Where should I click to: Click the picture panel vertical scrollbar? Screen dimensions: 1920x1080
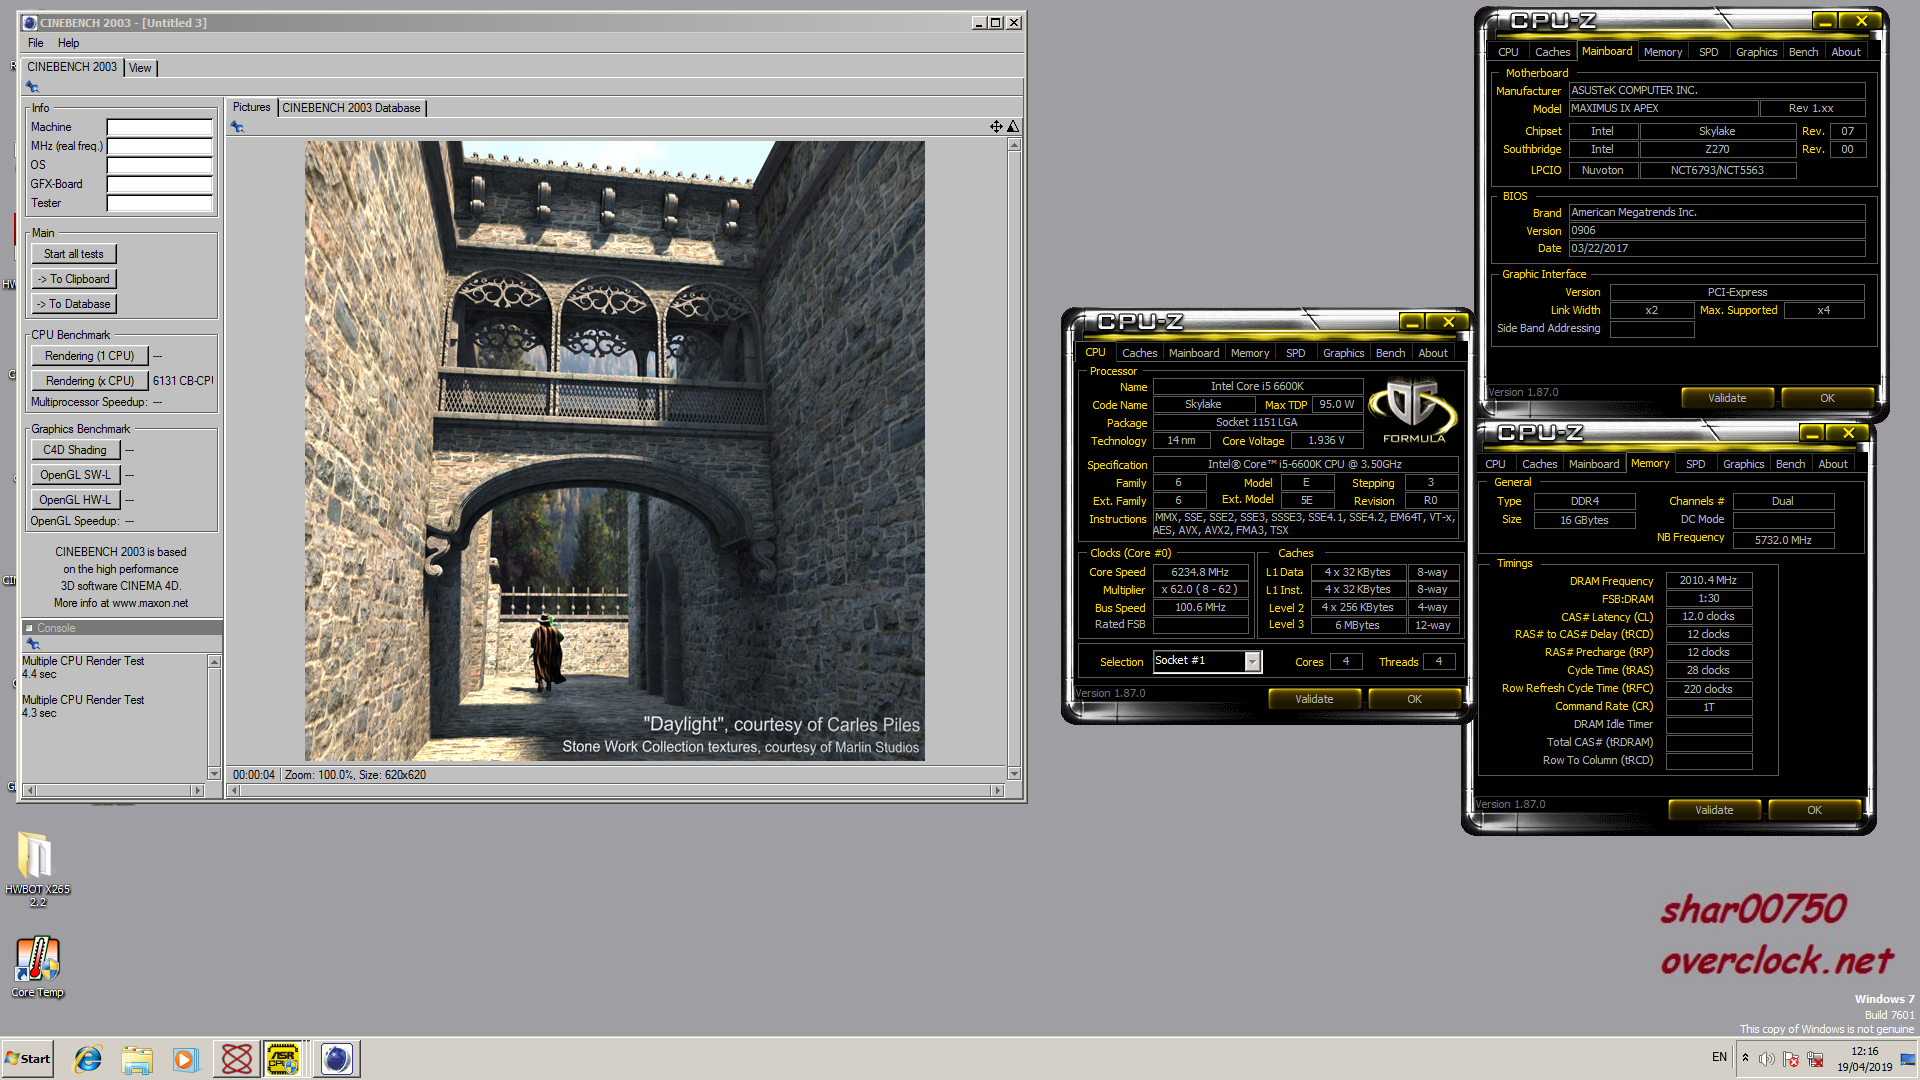click(x=1014, y=459)
